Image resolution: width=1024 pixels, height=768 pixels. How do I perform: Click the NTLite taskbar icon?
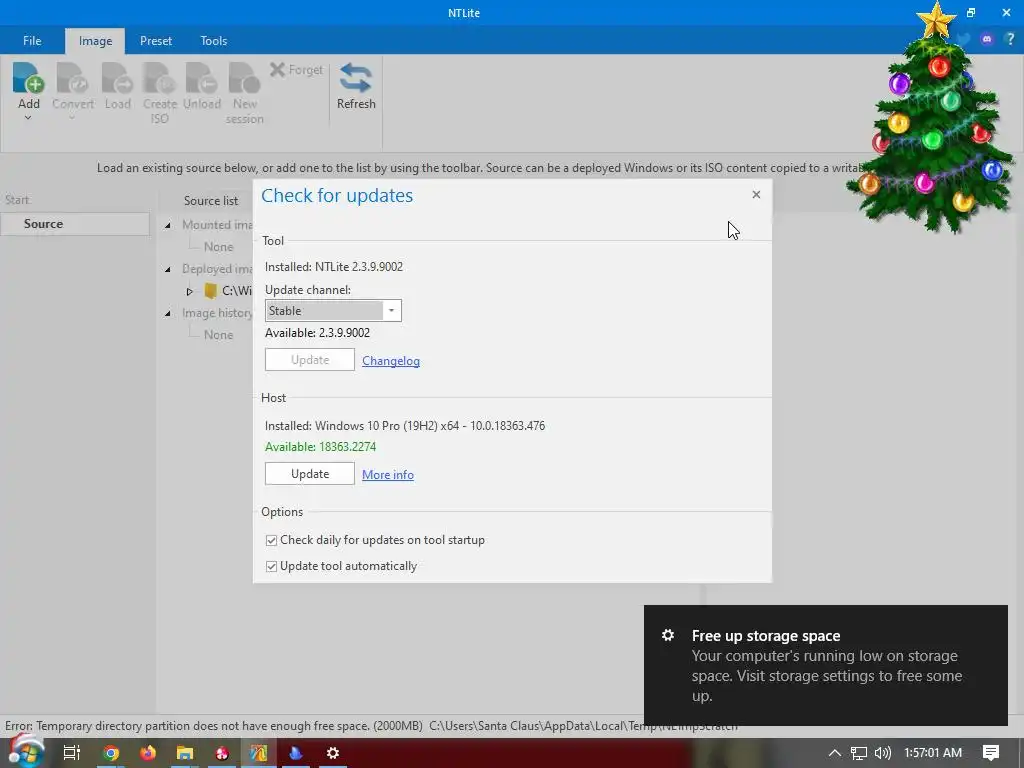259,753
